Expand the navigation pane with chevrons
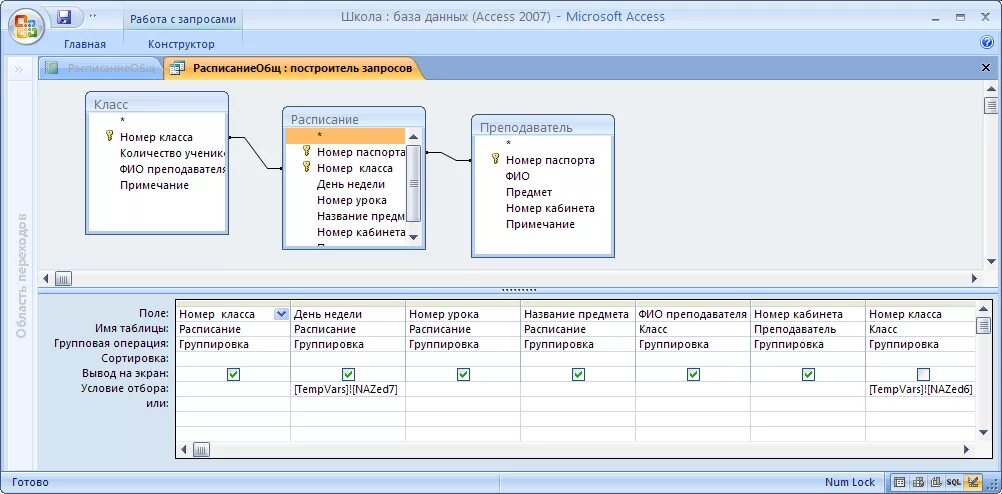1002x494 pixels. click(x=19, y=68)
